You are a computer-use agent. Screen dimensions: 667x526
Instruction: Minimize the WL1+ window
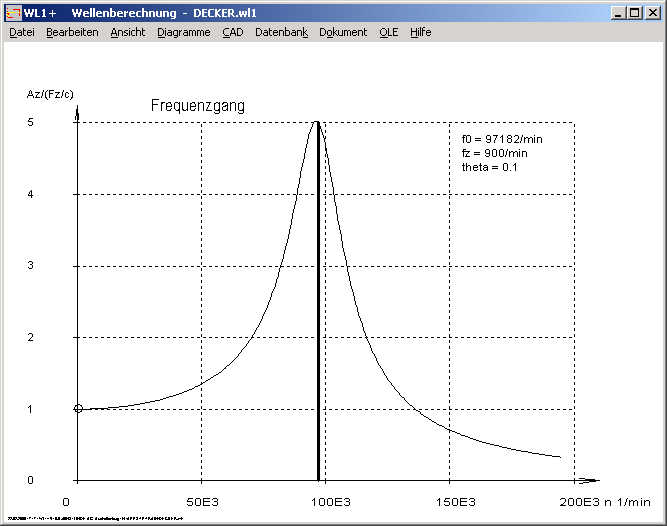pyautogui.click(x=620, y=12)
